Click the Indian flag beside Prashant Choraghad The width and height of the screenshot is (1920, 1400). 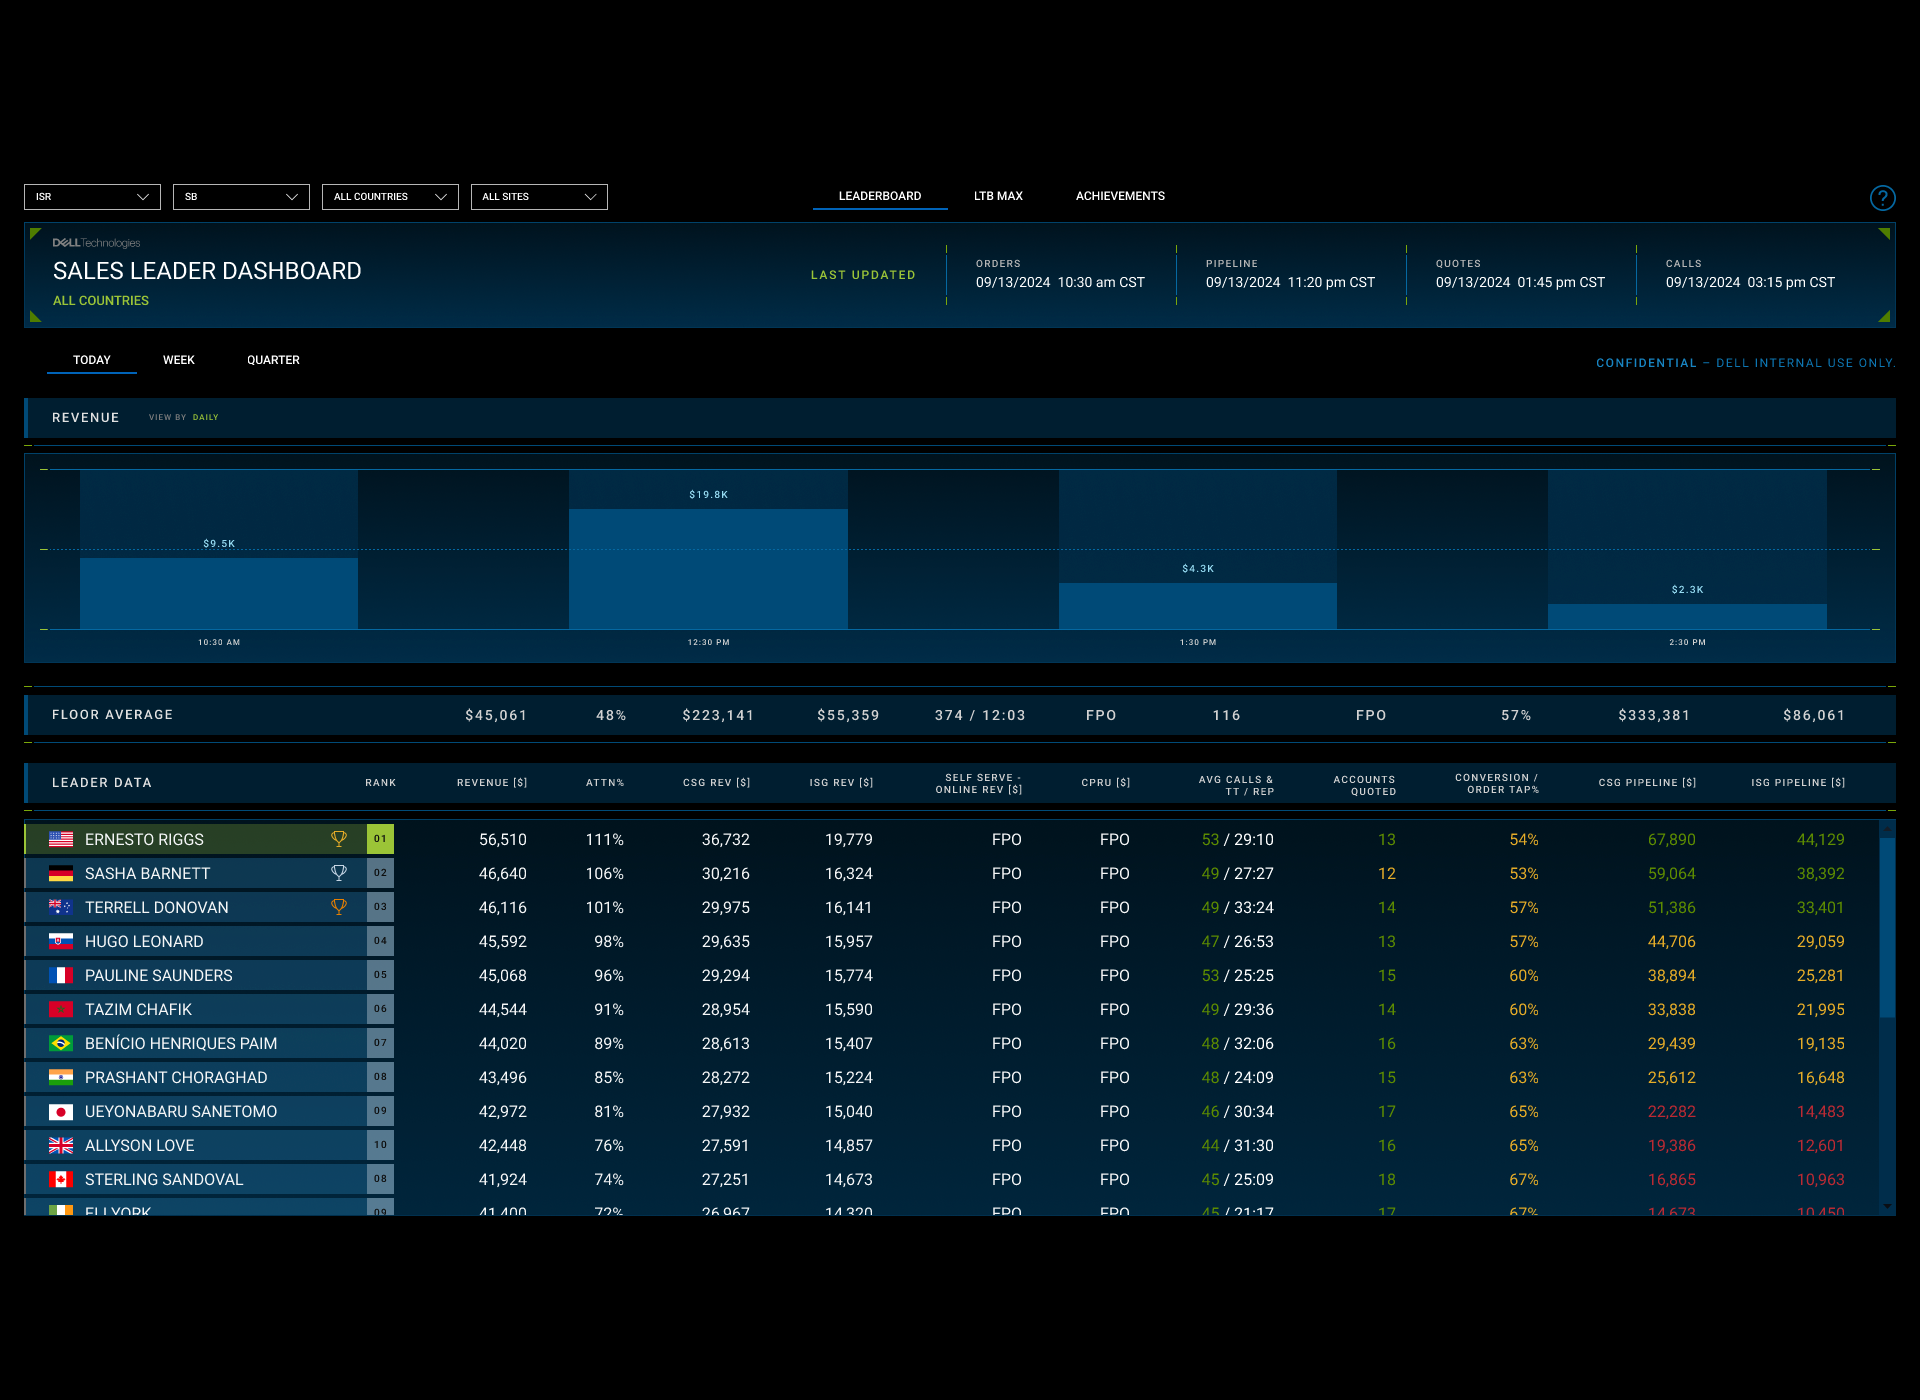pos(61,1078)
